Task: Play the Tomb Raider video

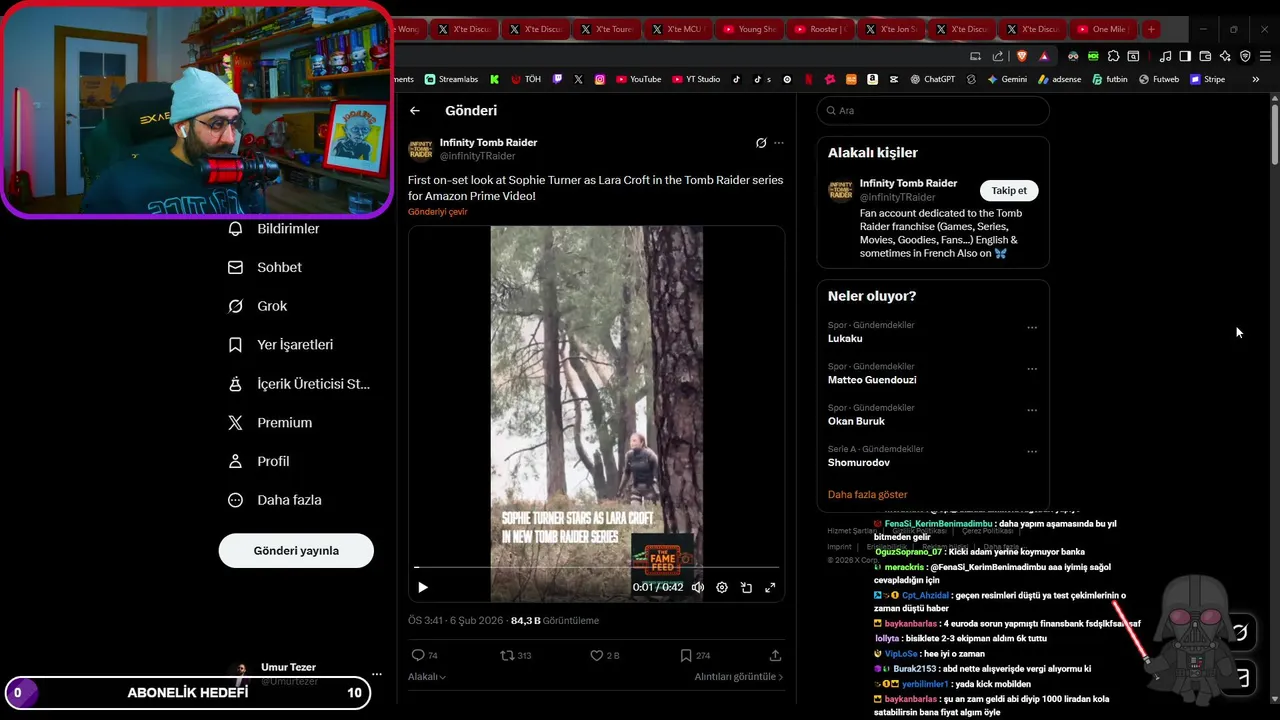Action: tap(423, 587)
